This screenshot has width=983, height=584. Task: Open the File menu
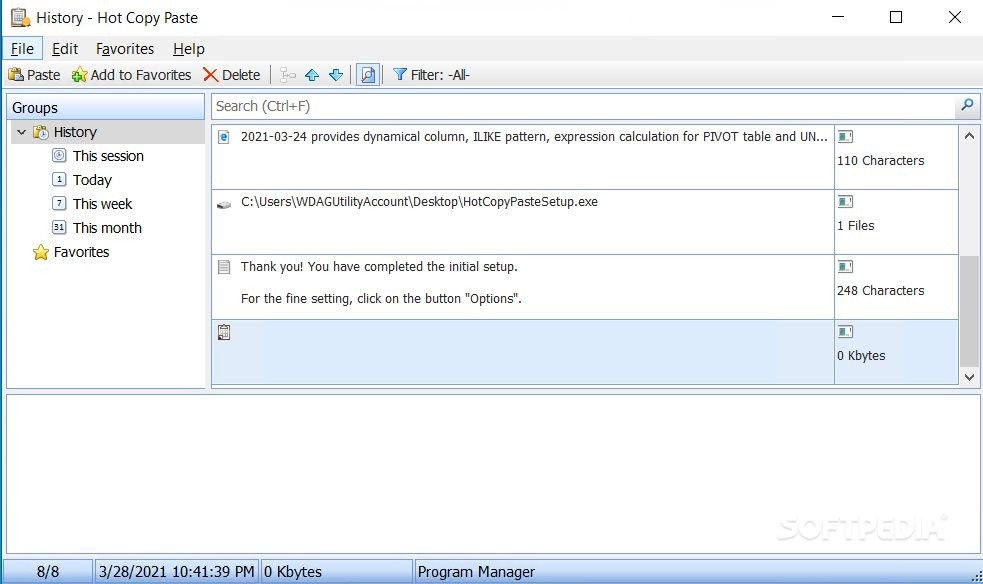[22, 48]
